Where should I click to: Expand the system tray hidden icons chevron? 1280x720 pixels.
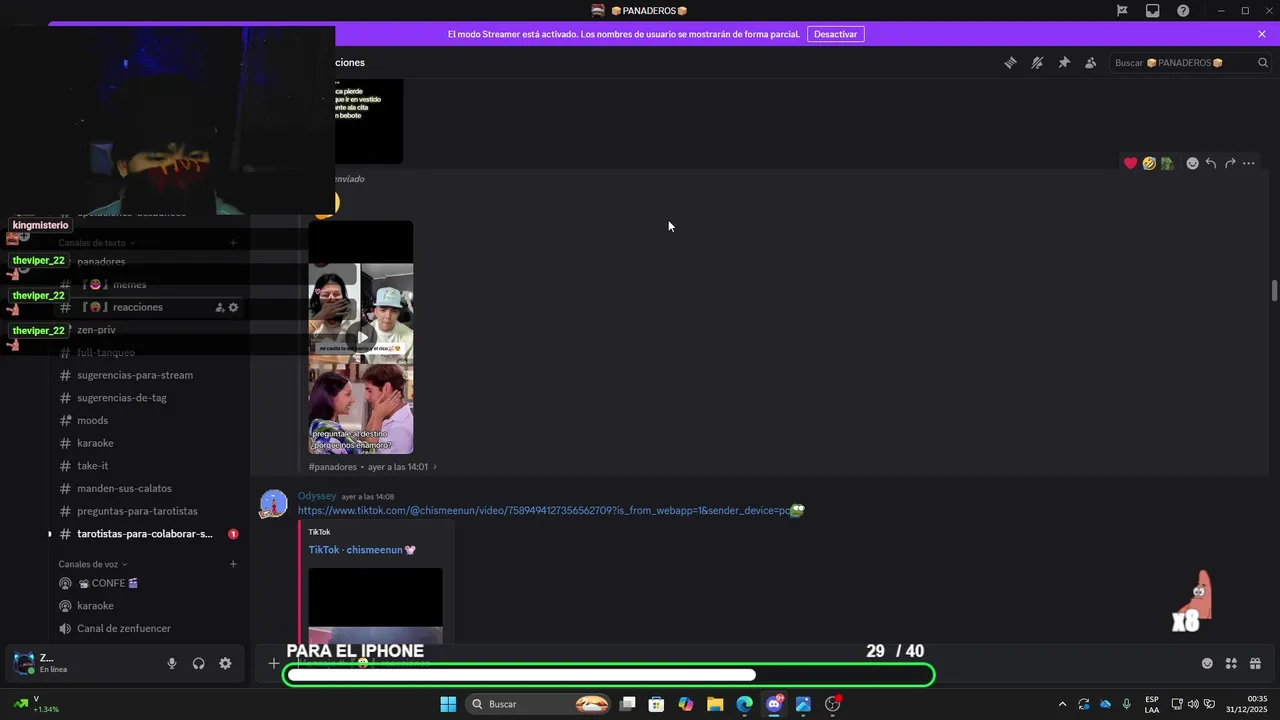[x=1062, y=704]
